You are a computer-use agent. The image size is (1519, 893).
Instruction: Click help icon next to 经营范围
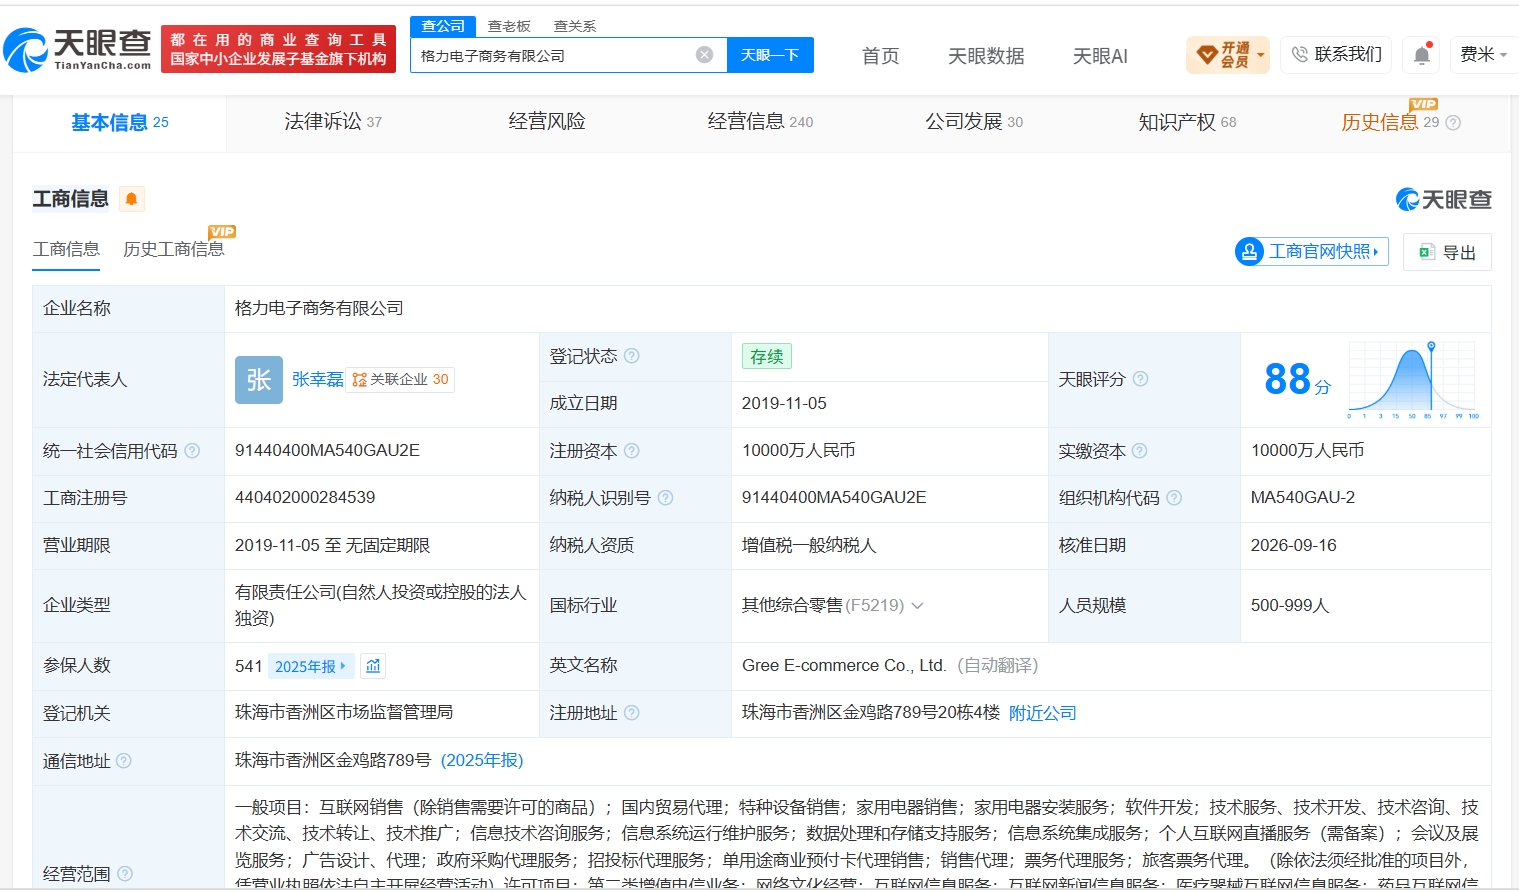tap(125, 874)
